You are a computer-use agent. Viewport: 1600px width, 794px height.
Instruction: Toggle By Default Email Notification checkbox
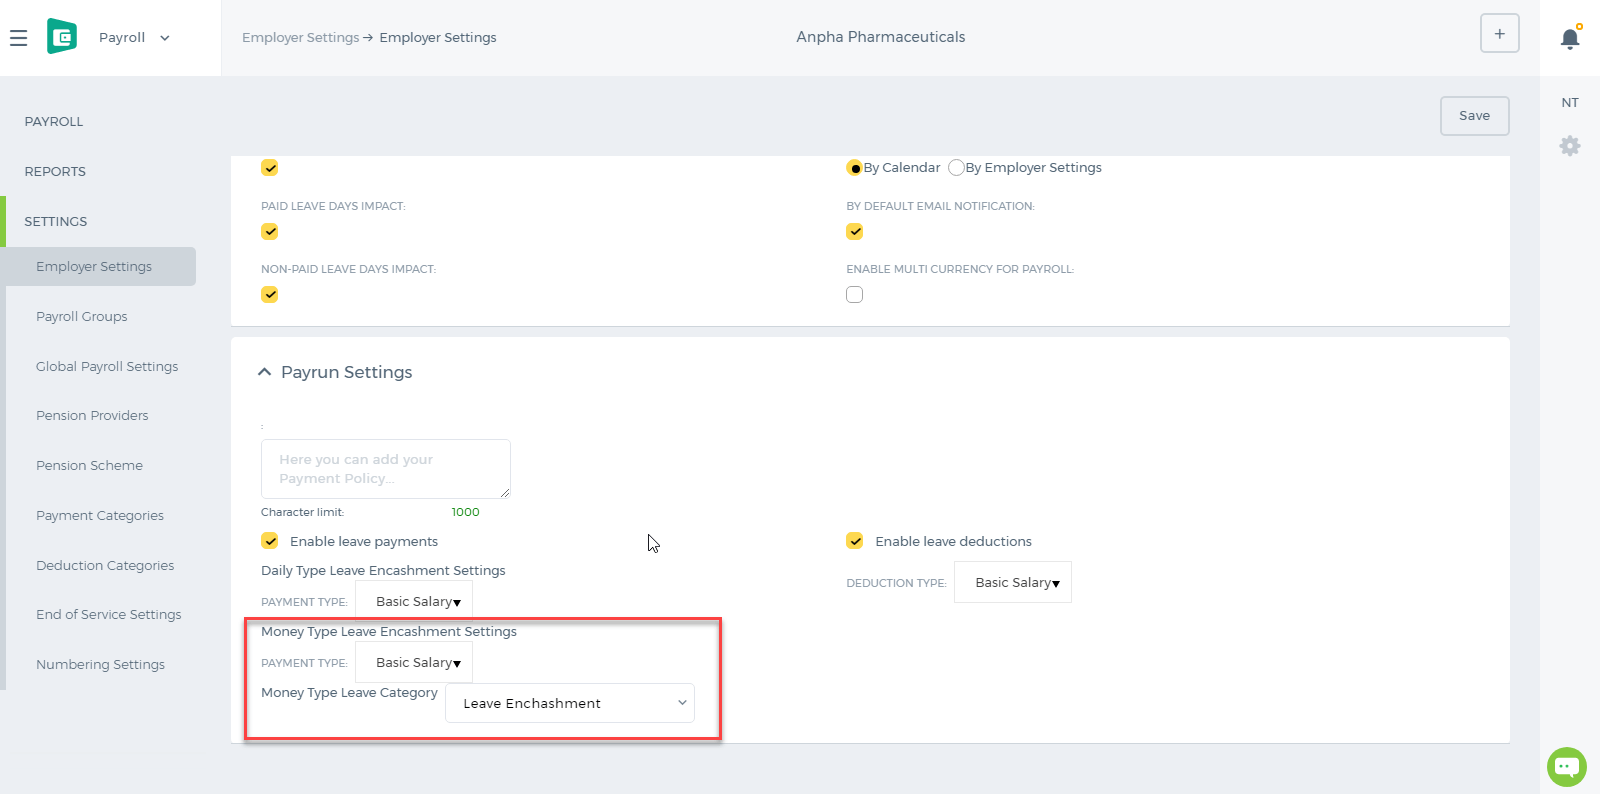click(x=855, y=232)
